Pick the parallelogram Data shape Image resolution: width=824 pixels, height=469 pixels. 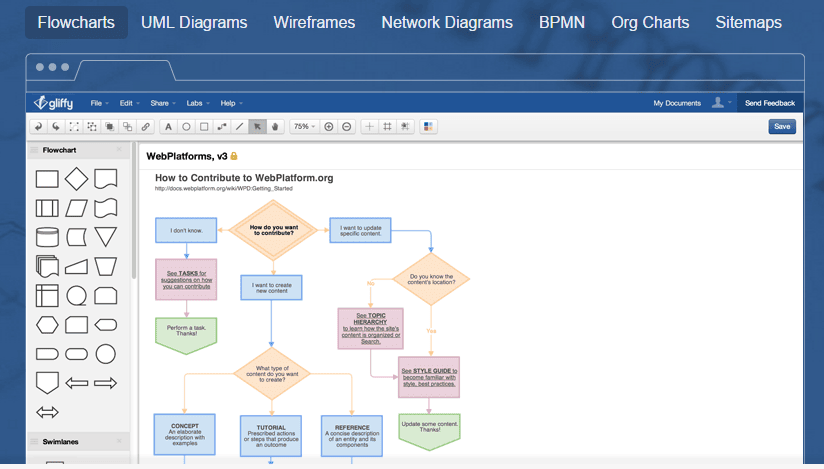pos(76,208)
